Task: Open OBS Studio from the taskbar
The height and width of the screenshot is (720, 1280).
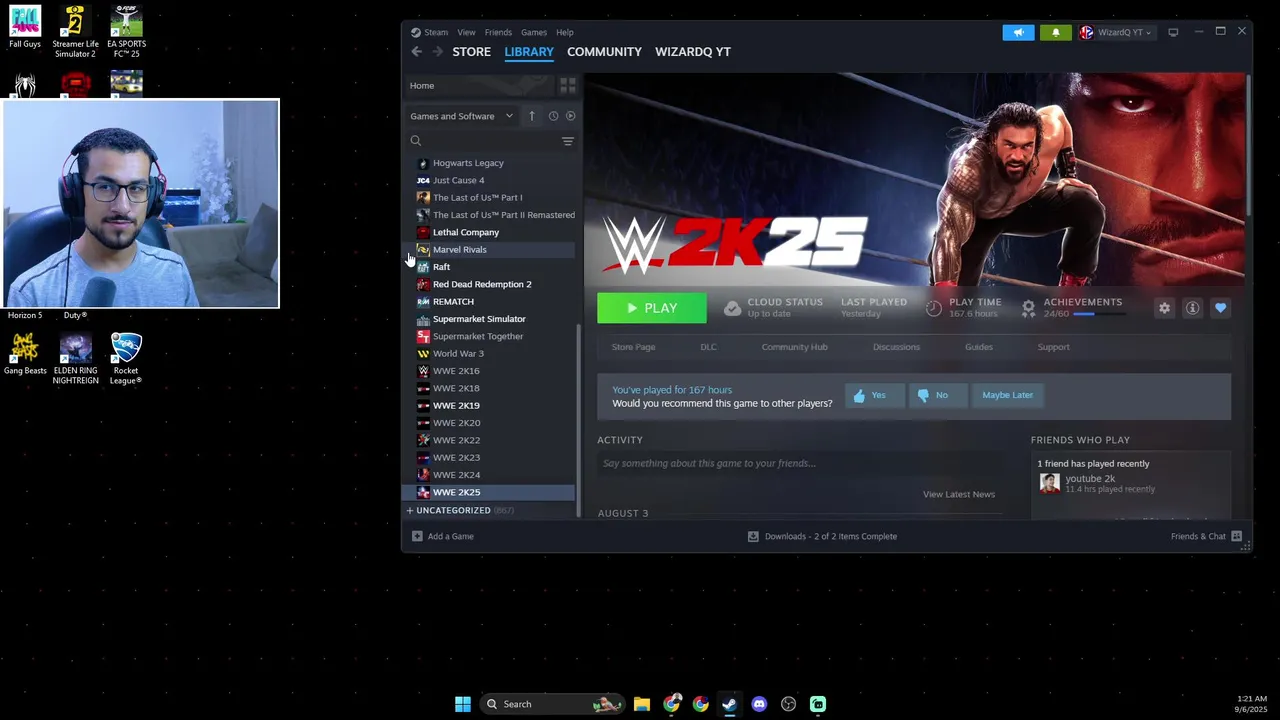Action: point(789,704)
